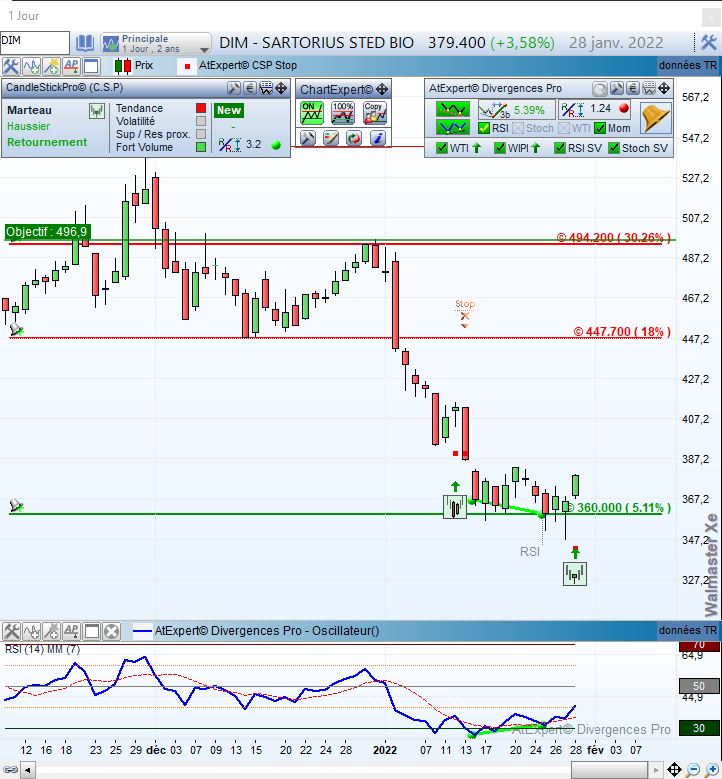722x779 pixels.
Task: Toggle the Stoch SV checkbox
Action: click(x=614, y=148)
